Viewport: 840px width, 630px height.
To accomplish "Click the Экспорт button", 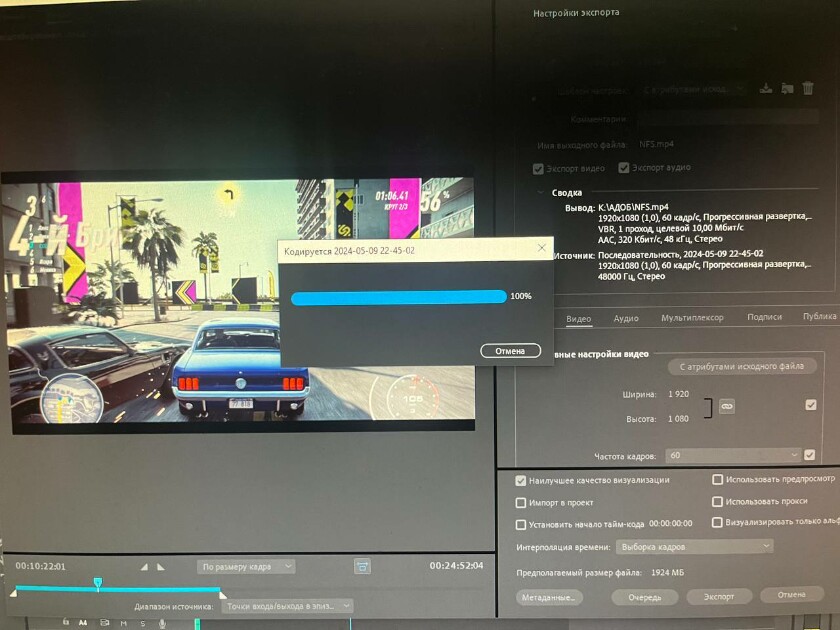I will point(719,596).
